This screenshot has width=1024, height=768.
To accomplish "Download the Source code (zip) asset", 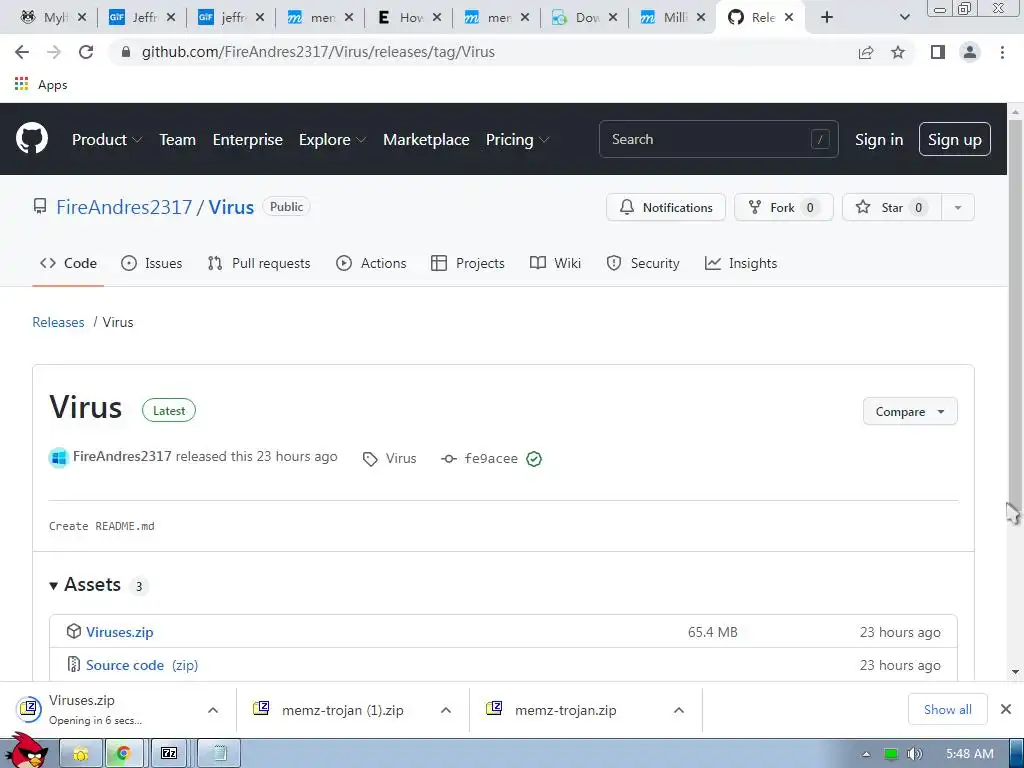I will [142, 665].
